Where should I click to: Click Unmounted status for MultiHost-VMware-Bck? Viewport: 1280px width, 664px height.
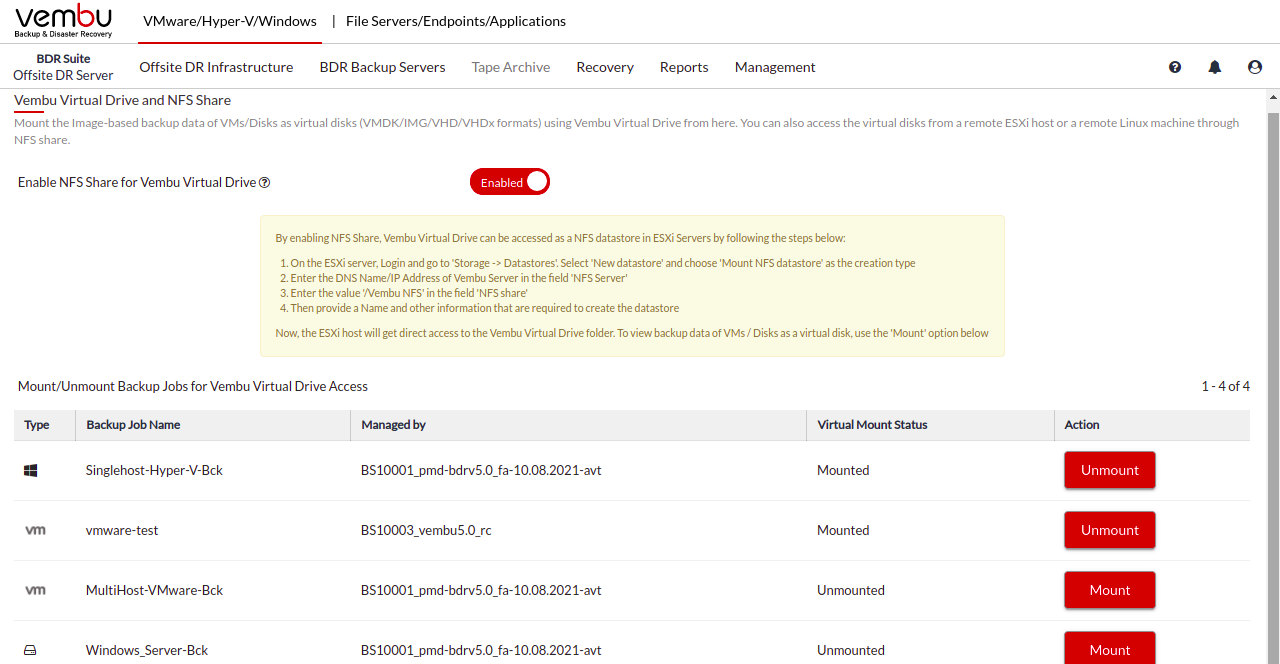[x=851, y=590]
